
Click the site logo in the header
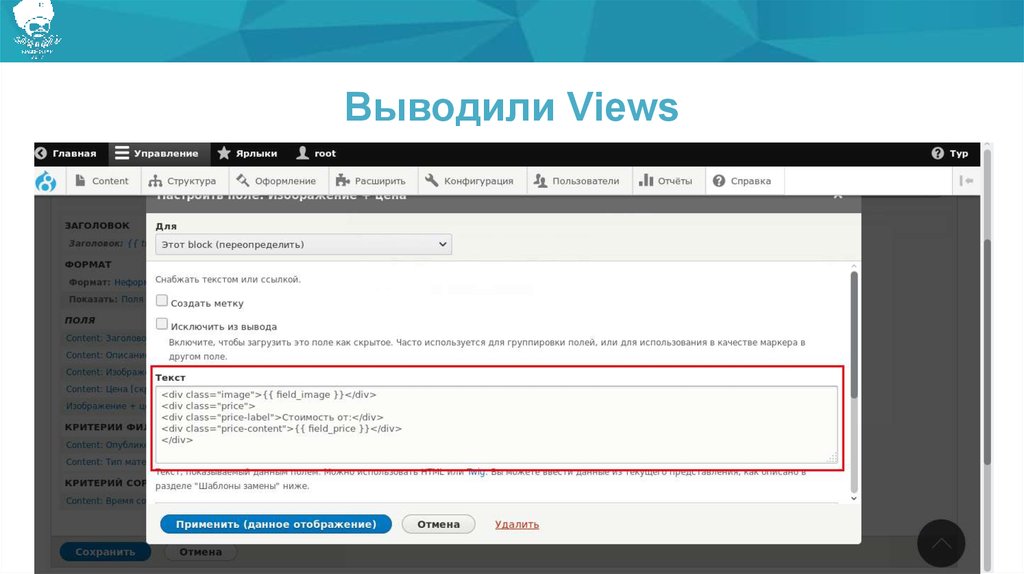37,29
